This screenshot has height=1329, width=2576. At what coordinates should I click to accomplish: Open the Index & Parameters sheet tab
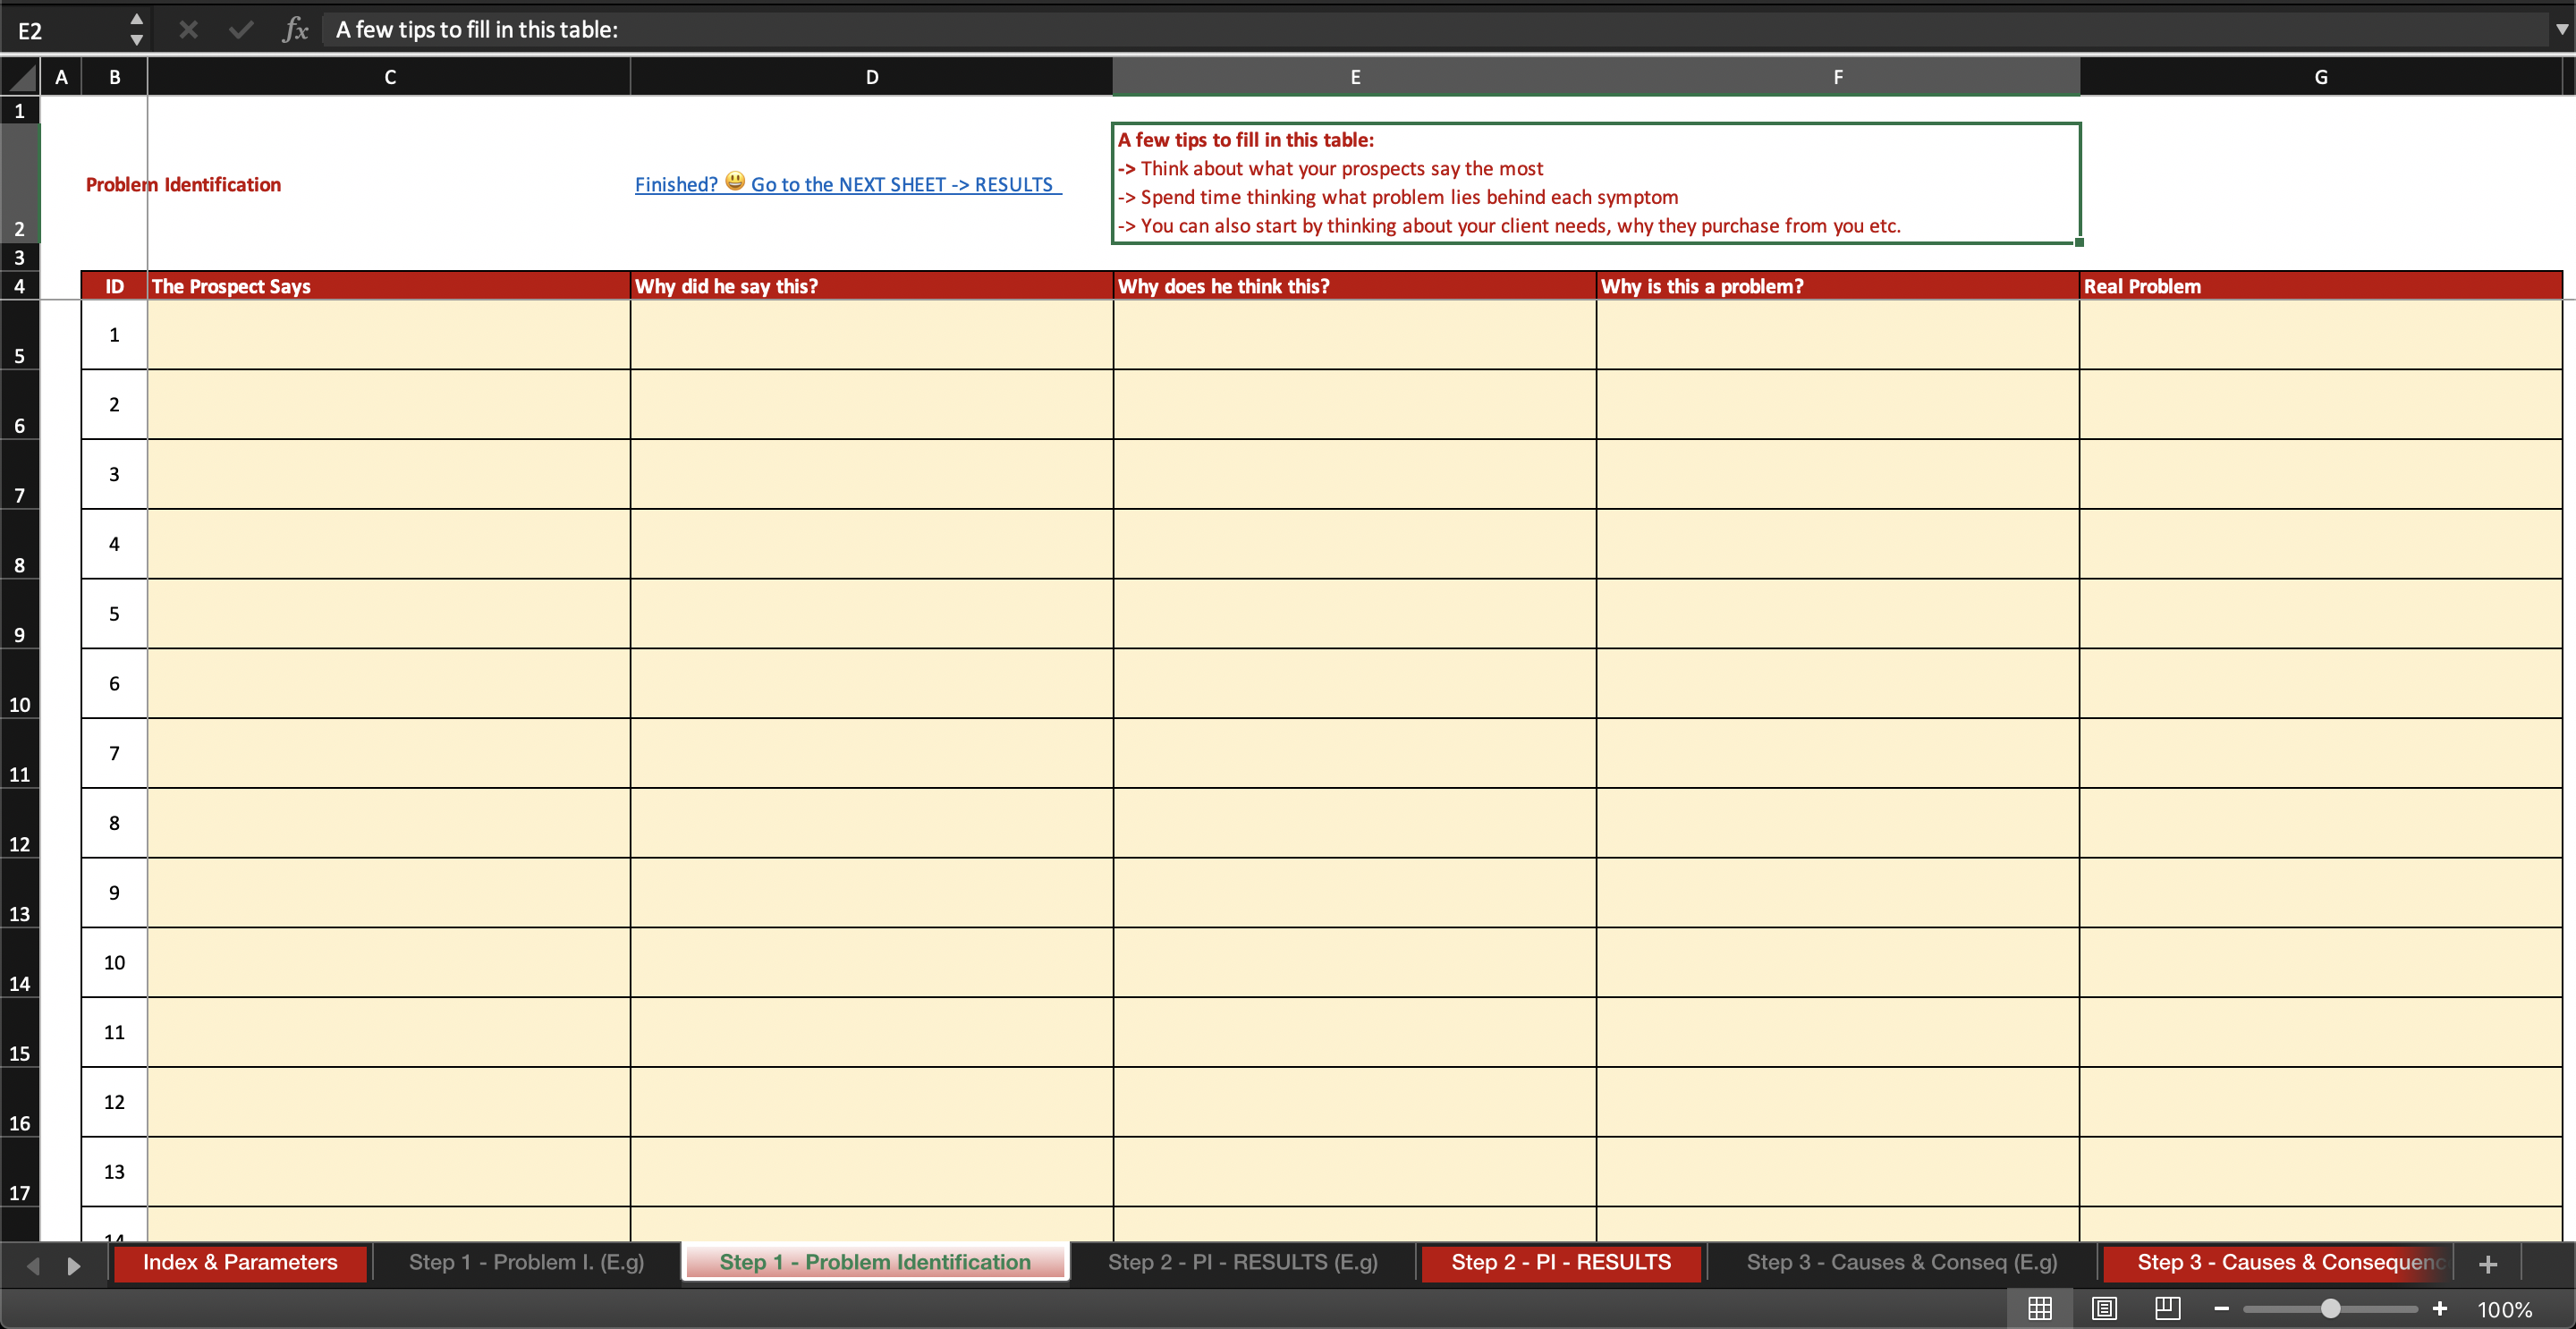pyautogui.click(x=240, y=1262)
